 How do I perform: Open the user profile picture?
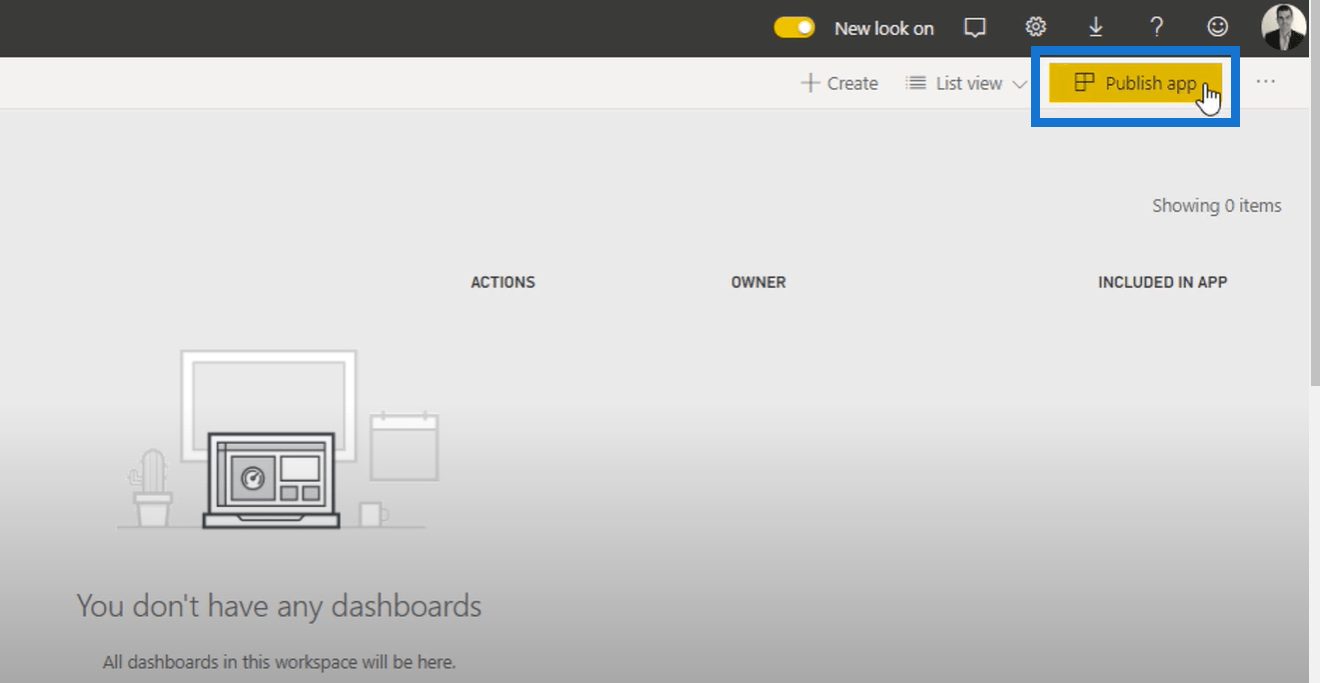coord(1284,27)
